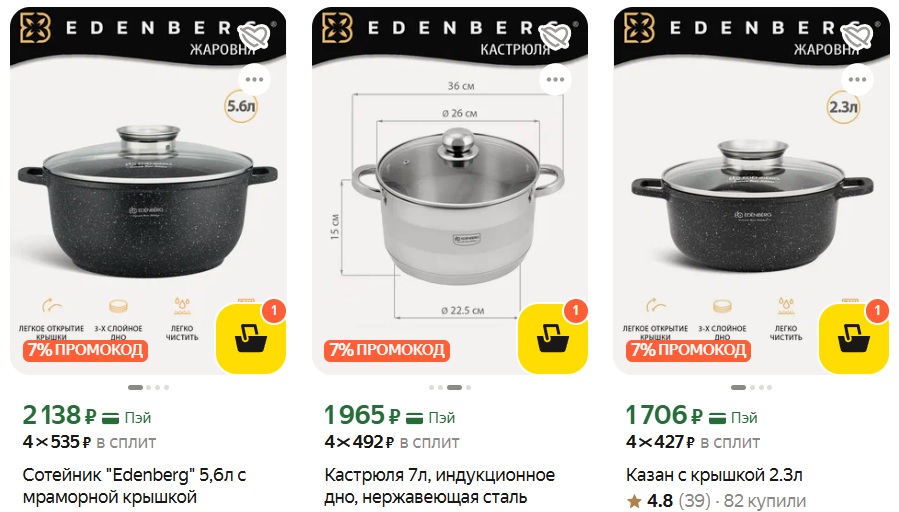899x512 pixels.
Task: Select the 1 965 ₽ Пэй price
Action: coord(390,415)
